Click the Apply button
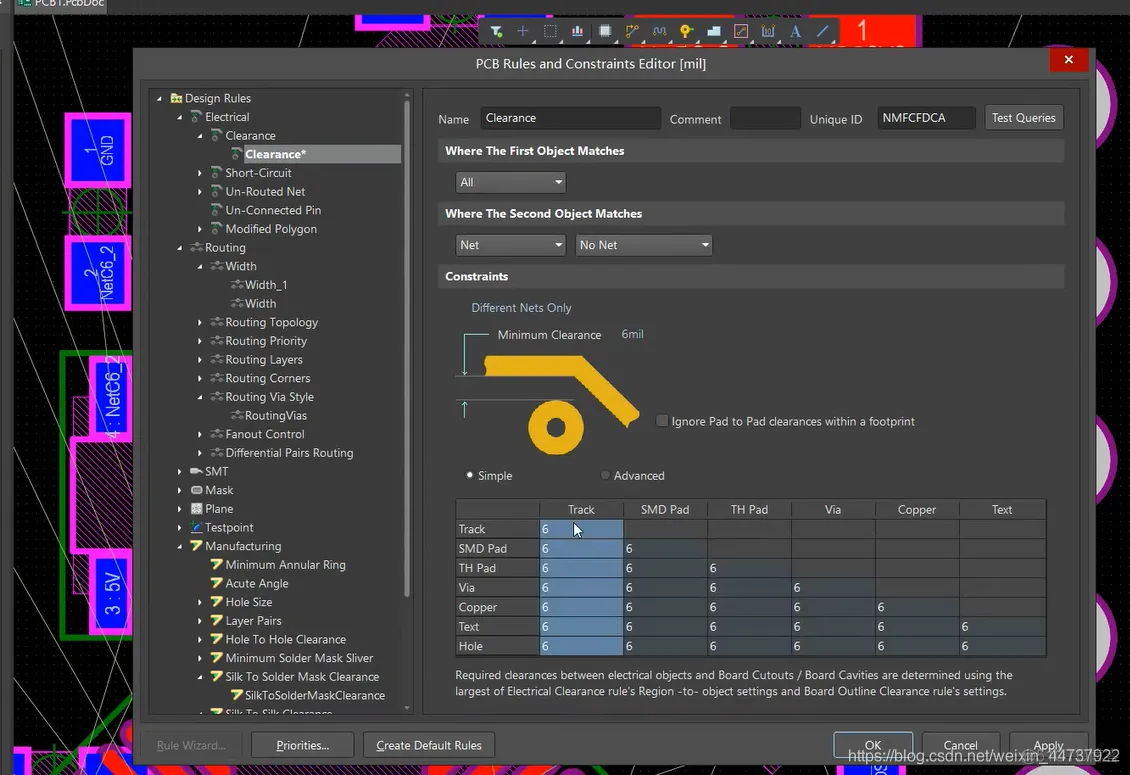The width and height of the screenshot is (1130, 775). click(1049, 745)
